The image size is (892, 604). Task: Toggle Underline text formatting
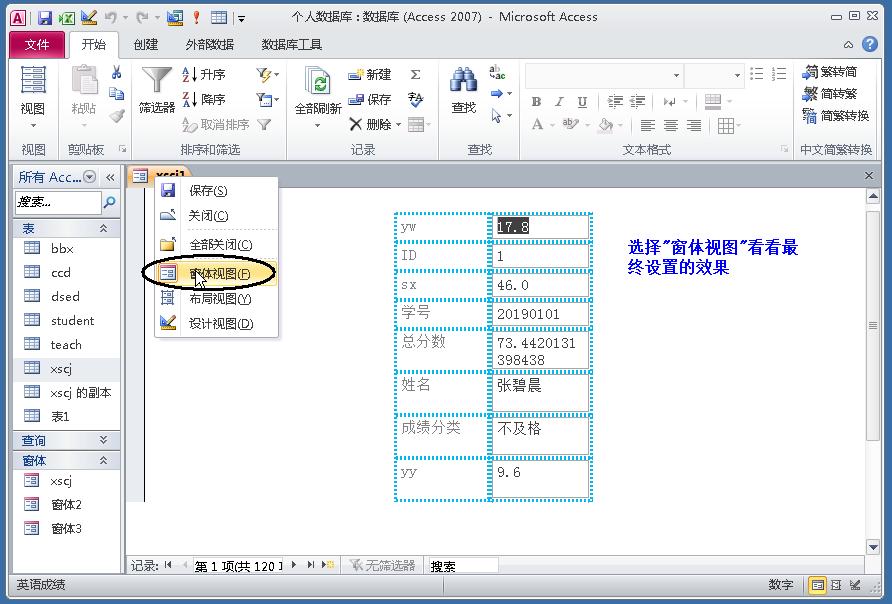pyautogui.click(x=581, y=102)
